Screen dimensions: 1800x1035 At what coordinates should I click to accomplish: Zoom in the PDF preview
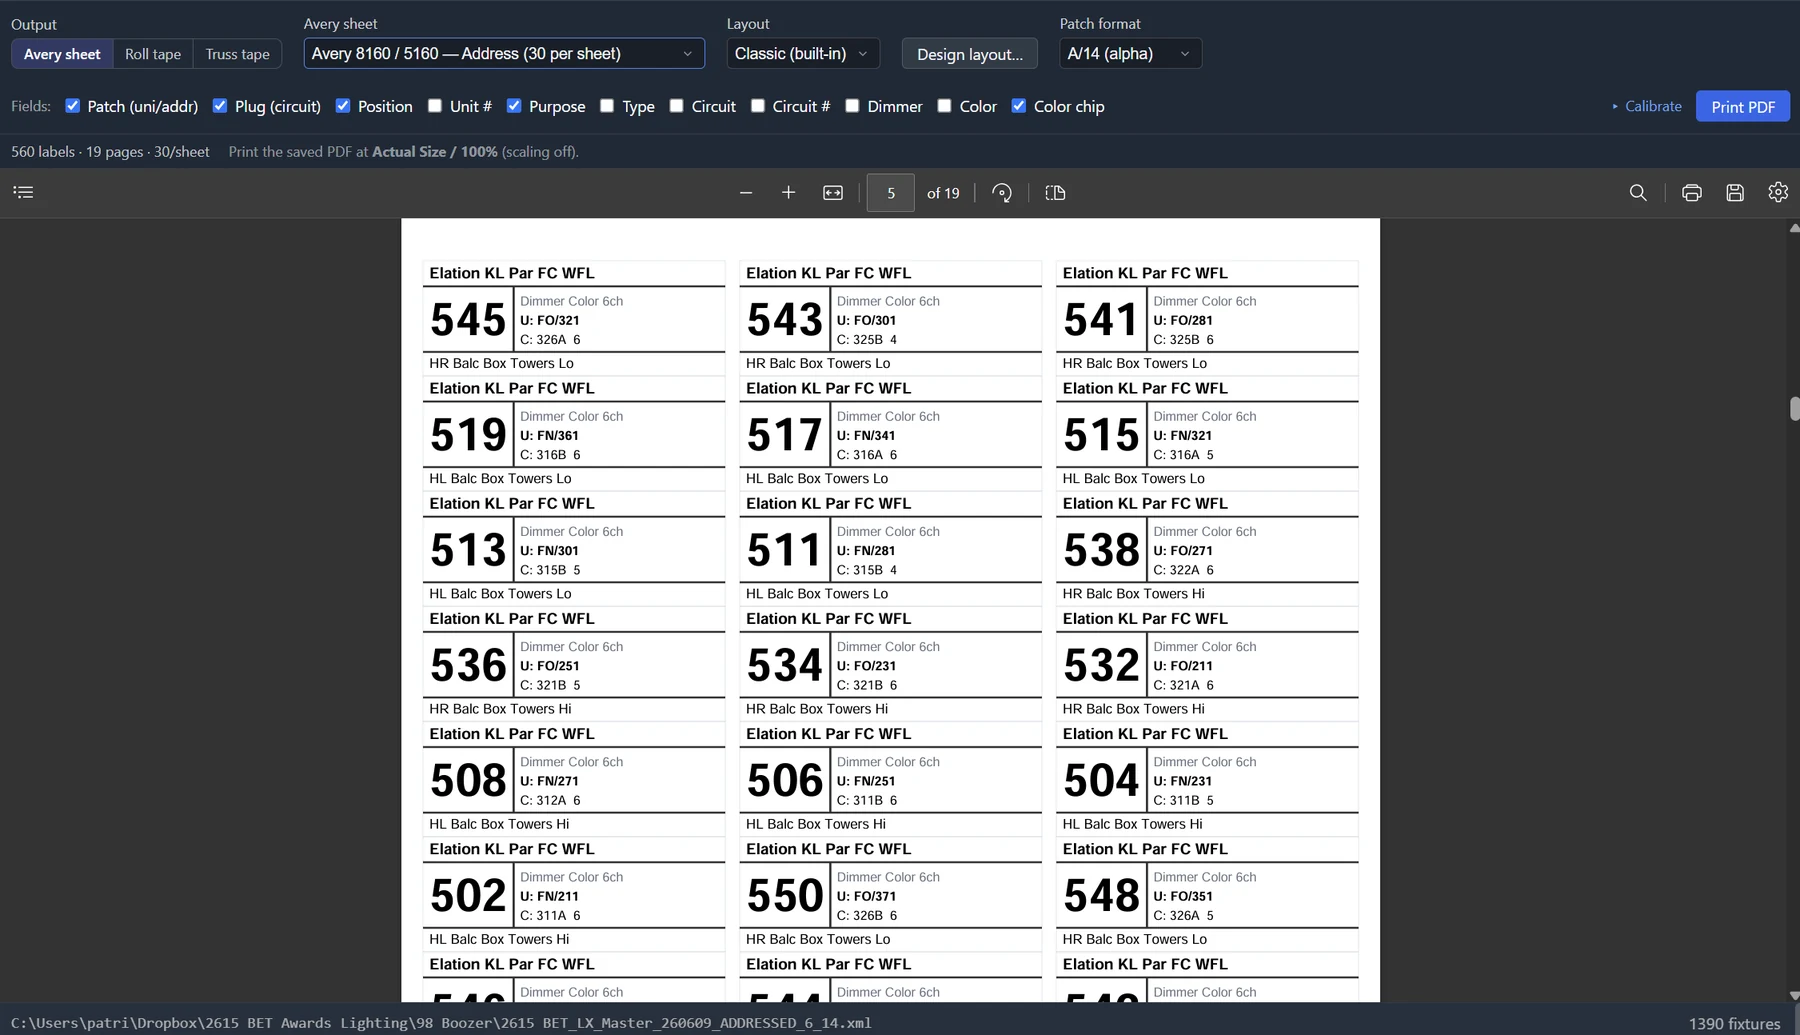coord(789,193)
